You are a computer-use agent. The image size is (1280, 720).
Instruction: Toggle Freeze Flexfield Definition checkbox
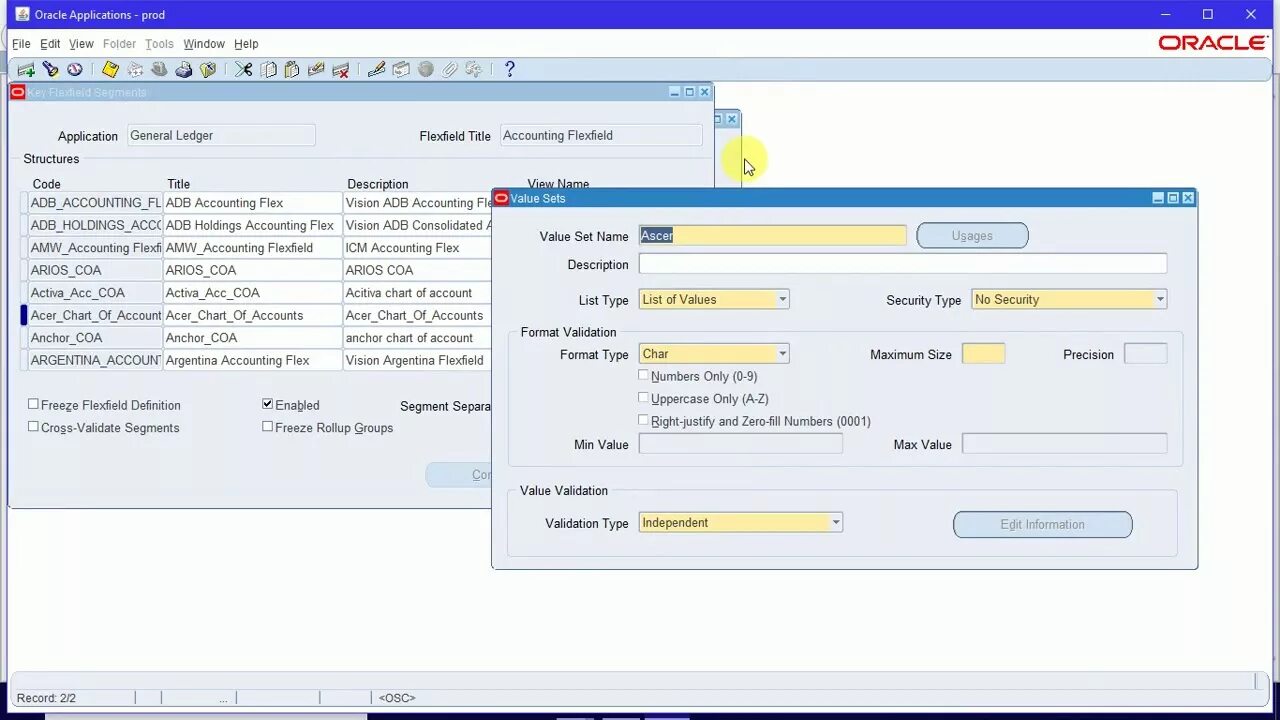(33, 404)
